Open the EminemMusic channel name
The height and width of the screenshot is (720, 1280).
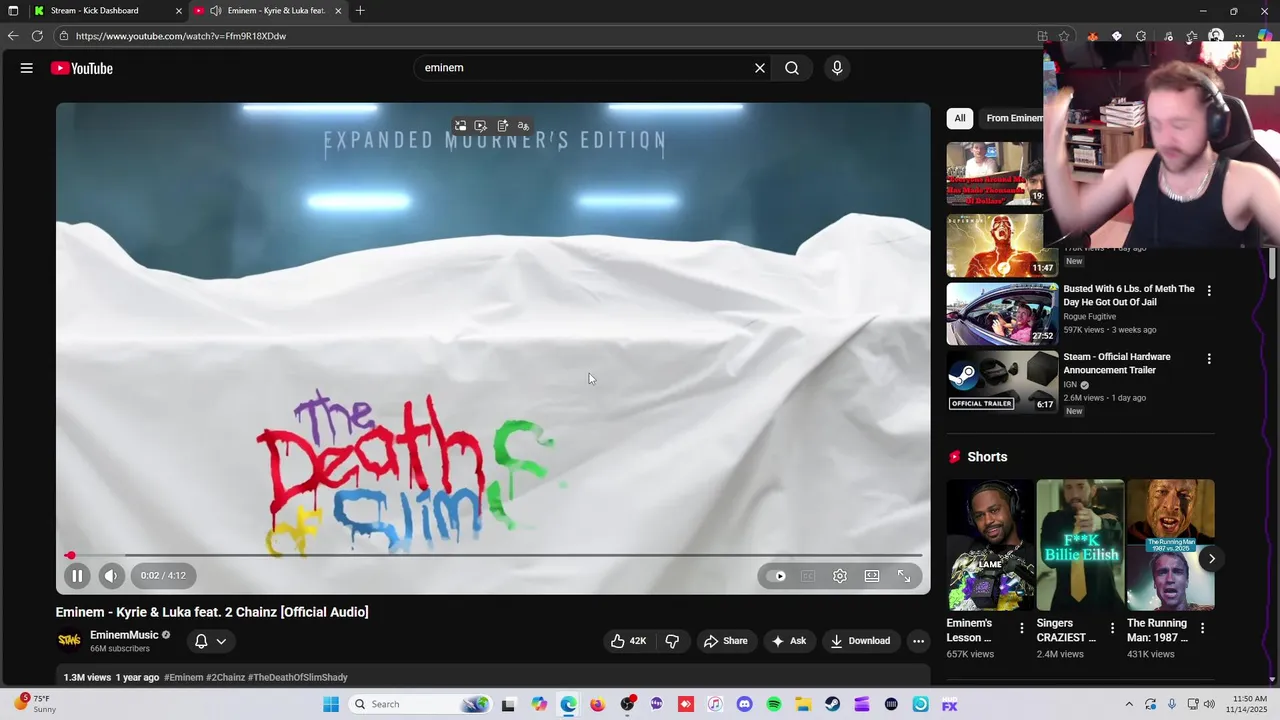(x=124, y=635)
